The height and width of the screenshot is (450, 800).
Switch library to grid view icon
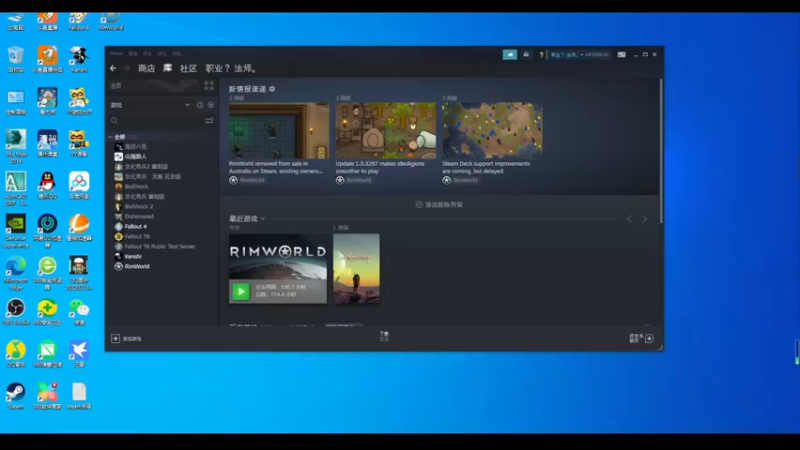coord(209,86)
